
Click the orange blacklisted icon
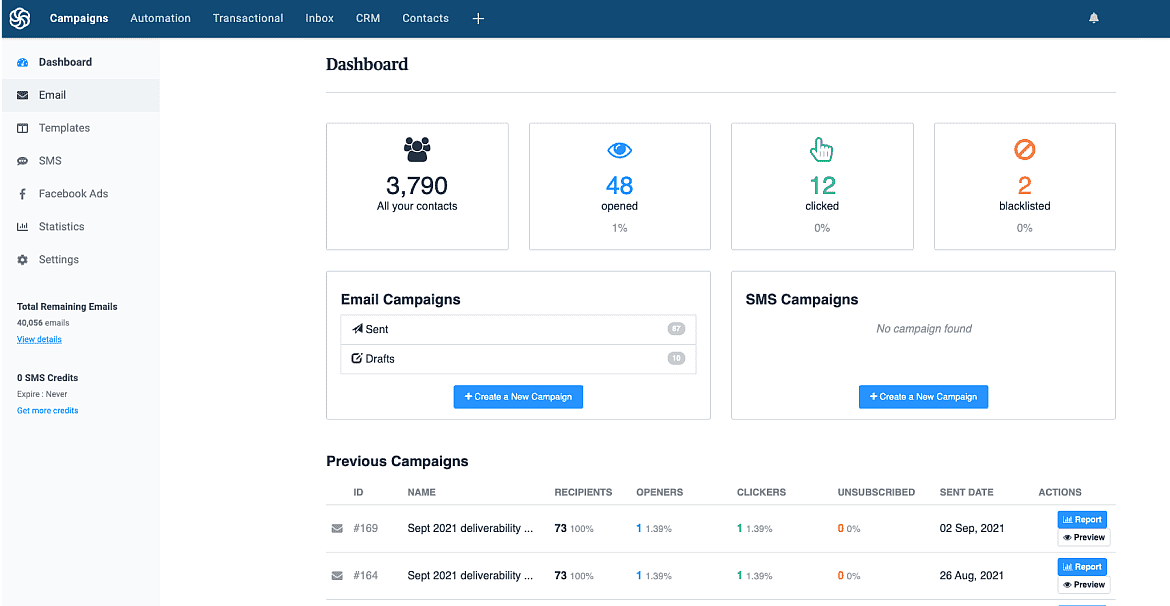tap(1024, 149)
